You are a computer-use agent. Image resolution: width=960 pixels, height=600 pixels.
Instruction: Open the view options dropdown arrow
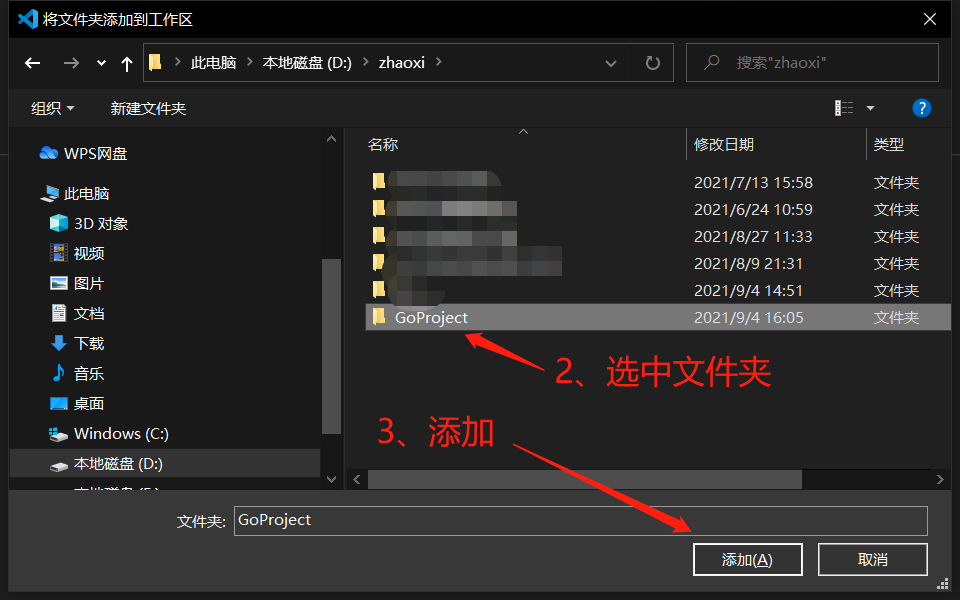pos(870,108)
